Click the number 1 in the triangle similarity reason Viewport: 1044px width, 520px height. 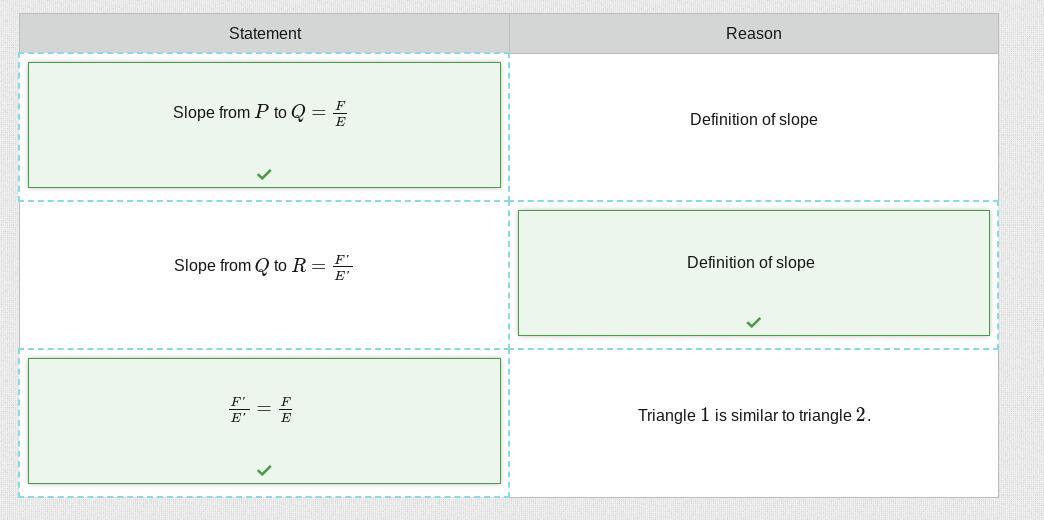click(x=705, y=415)
